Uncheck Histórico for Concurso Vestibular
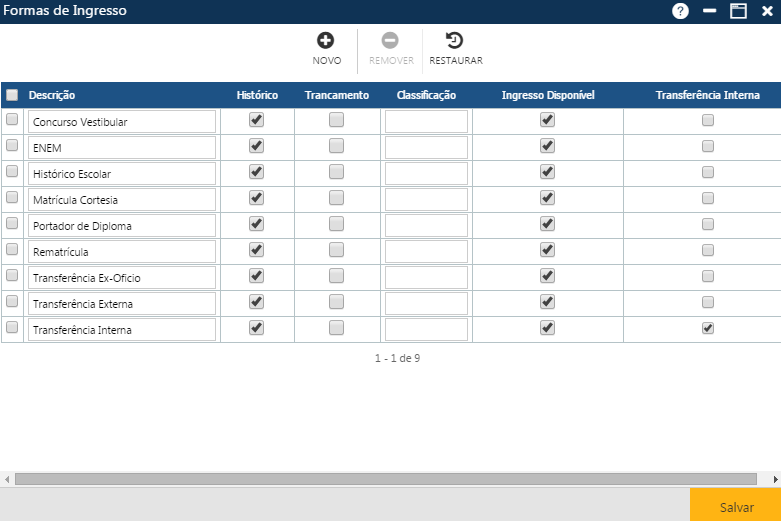 (256, 120)
